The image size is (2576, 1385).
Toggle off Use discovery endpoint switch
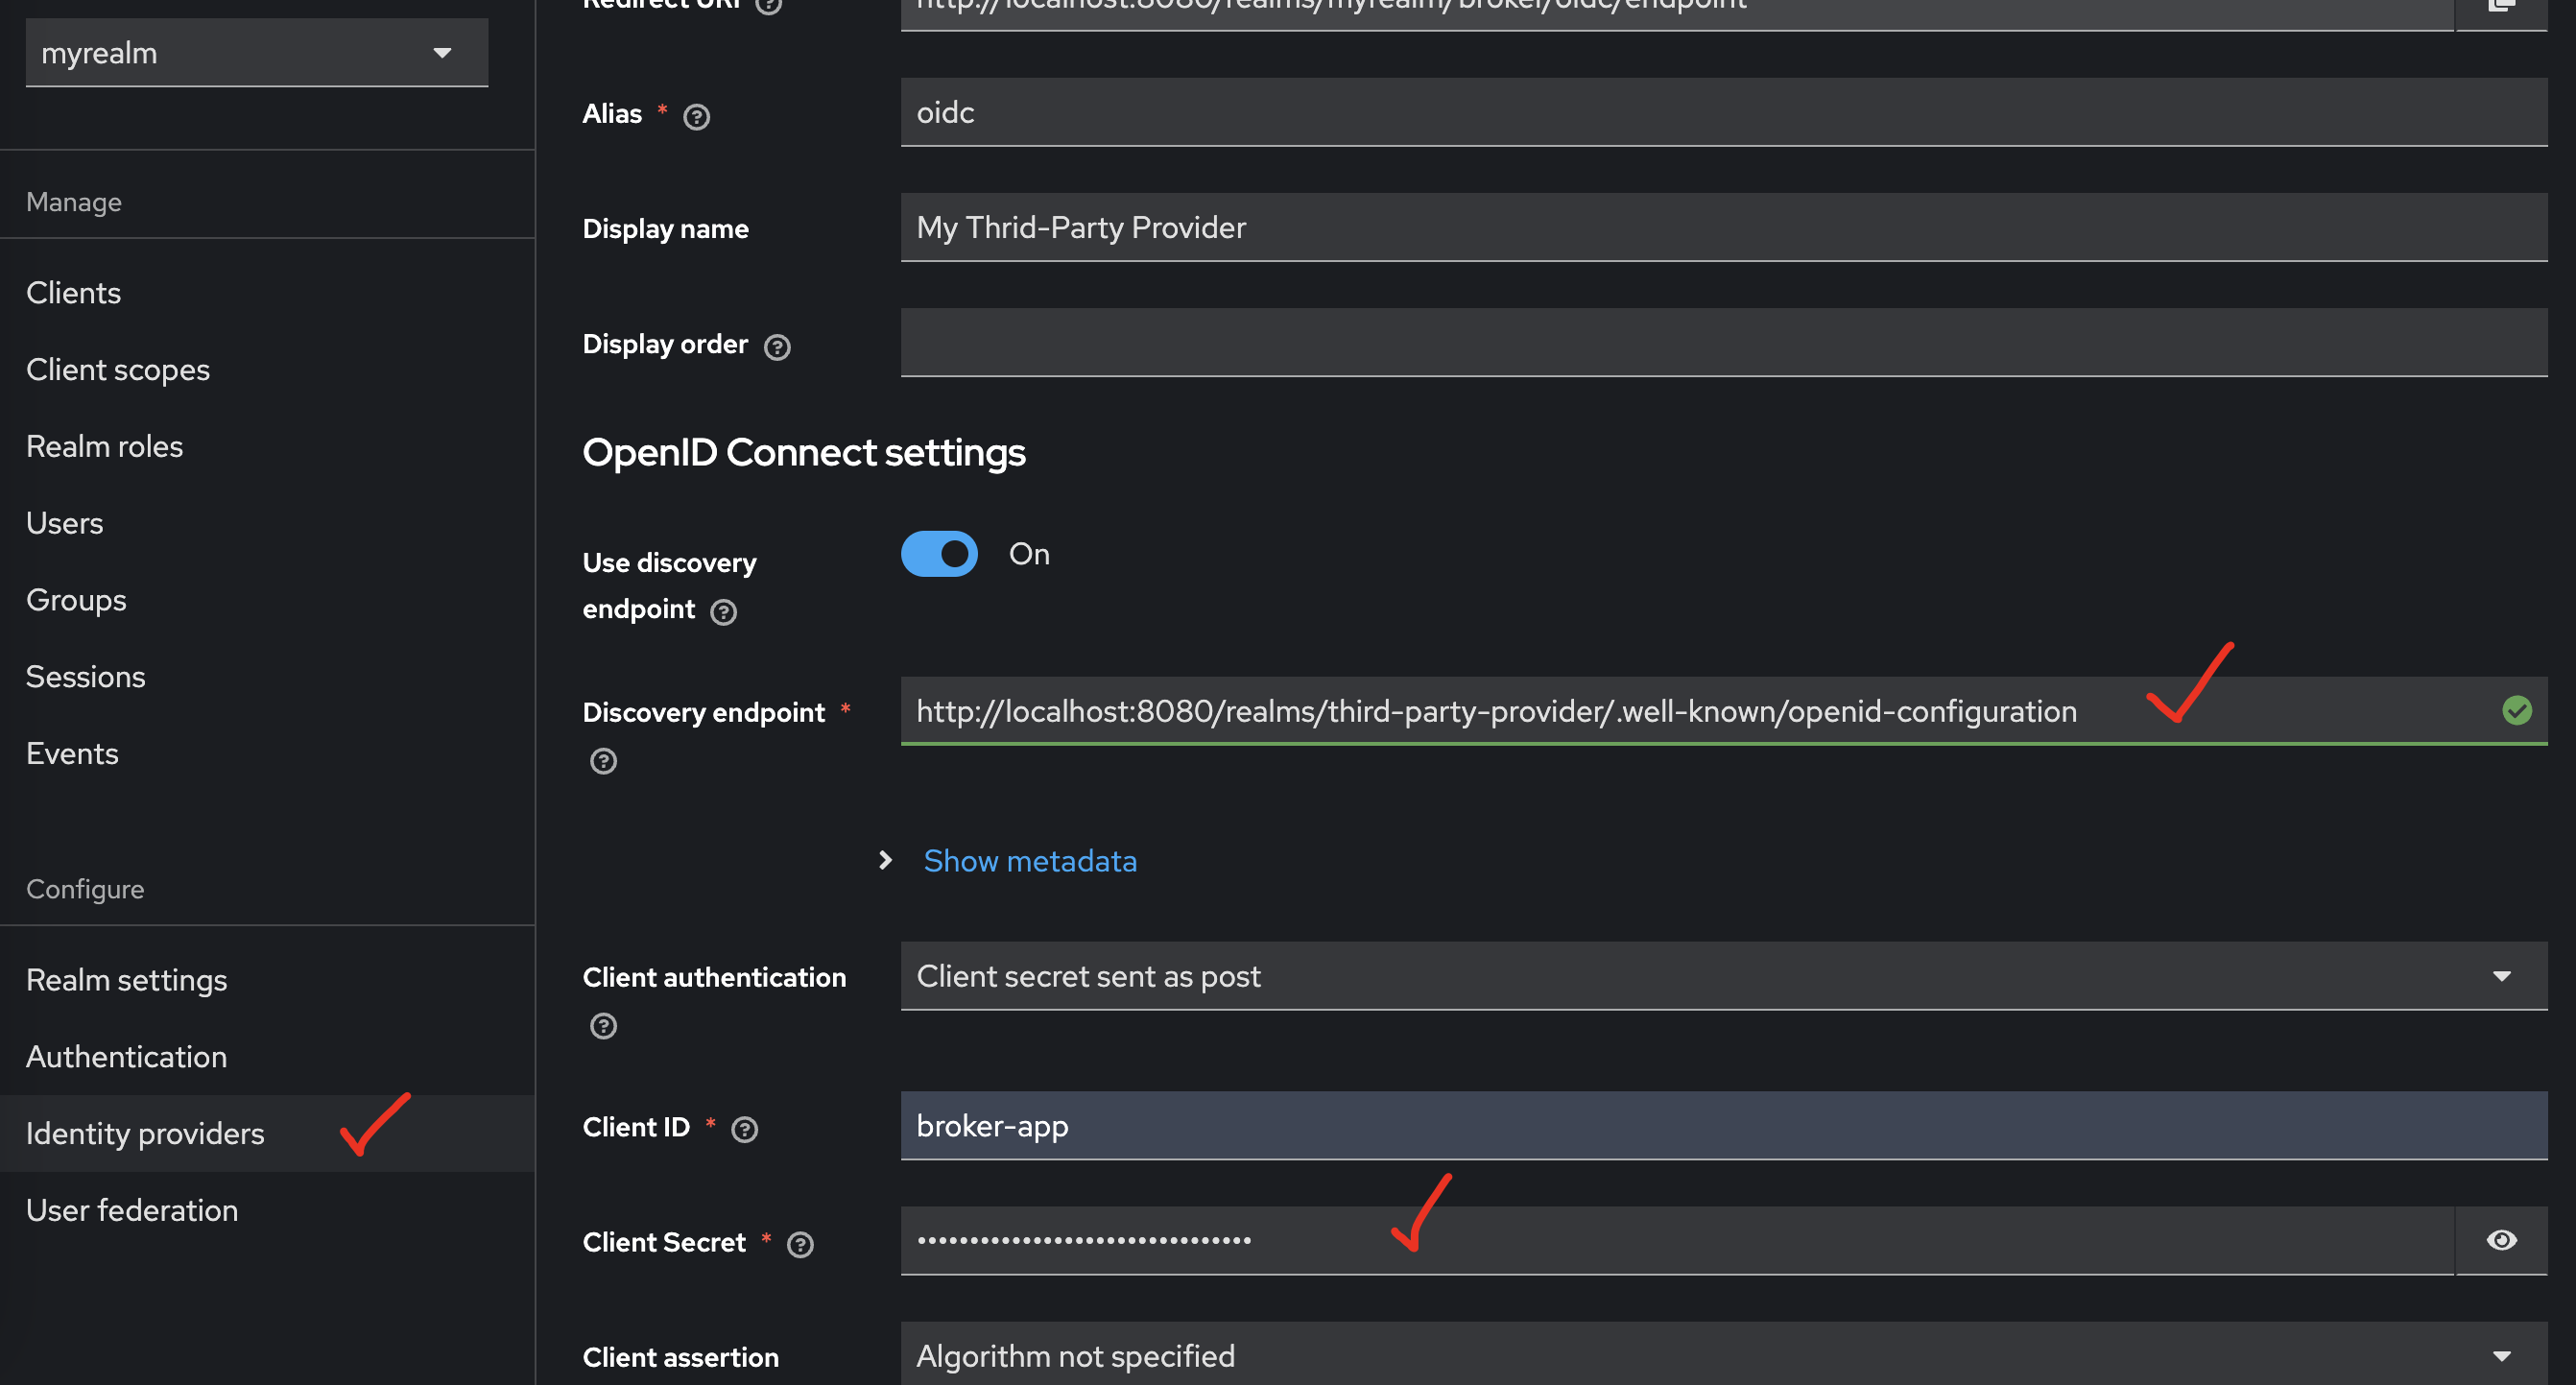939,554
